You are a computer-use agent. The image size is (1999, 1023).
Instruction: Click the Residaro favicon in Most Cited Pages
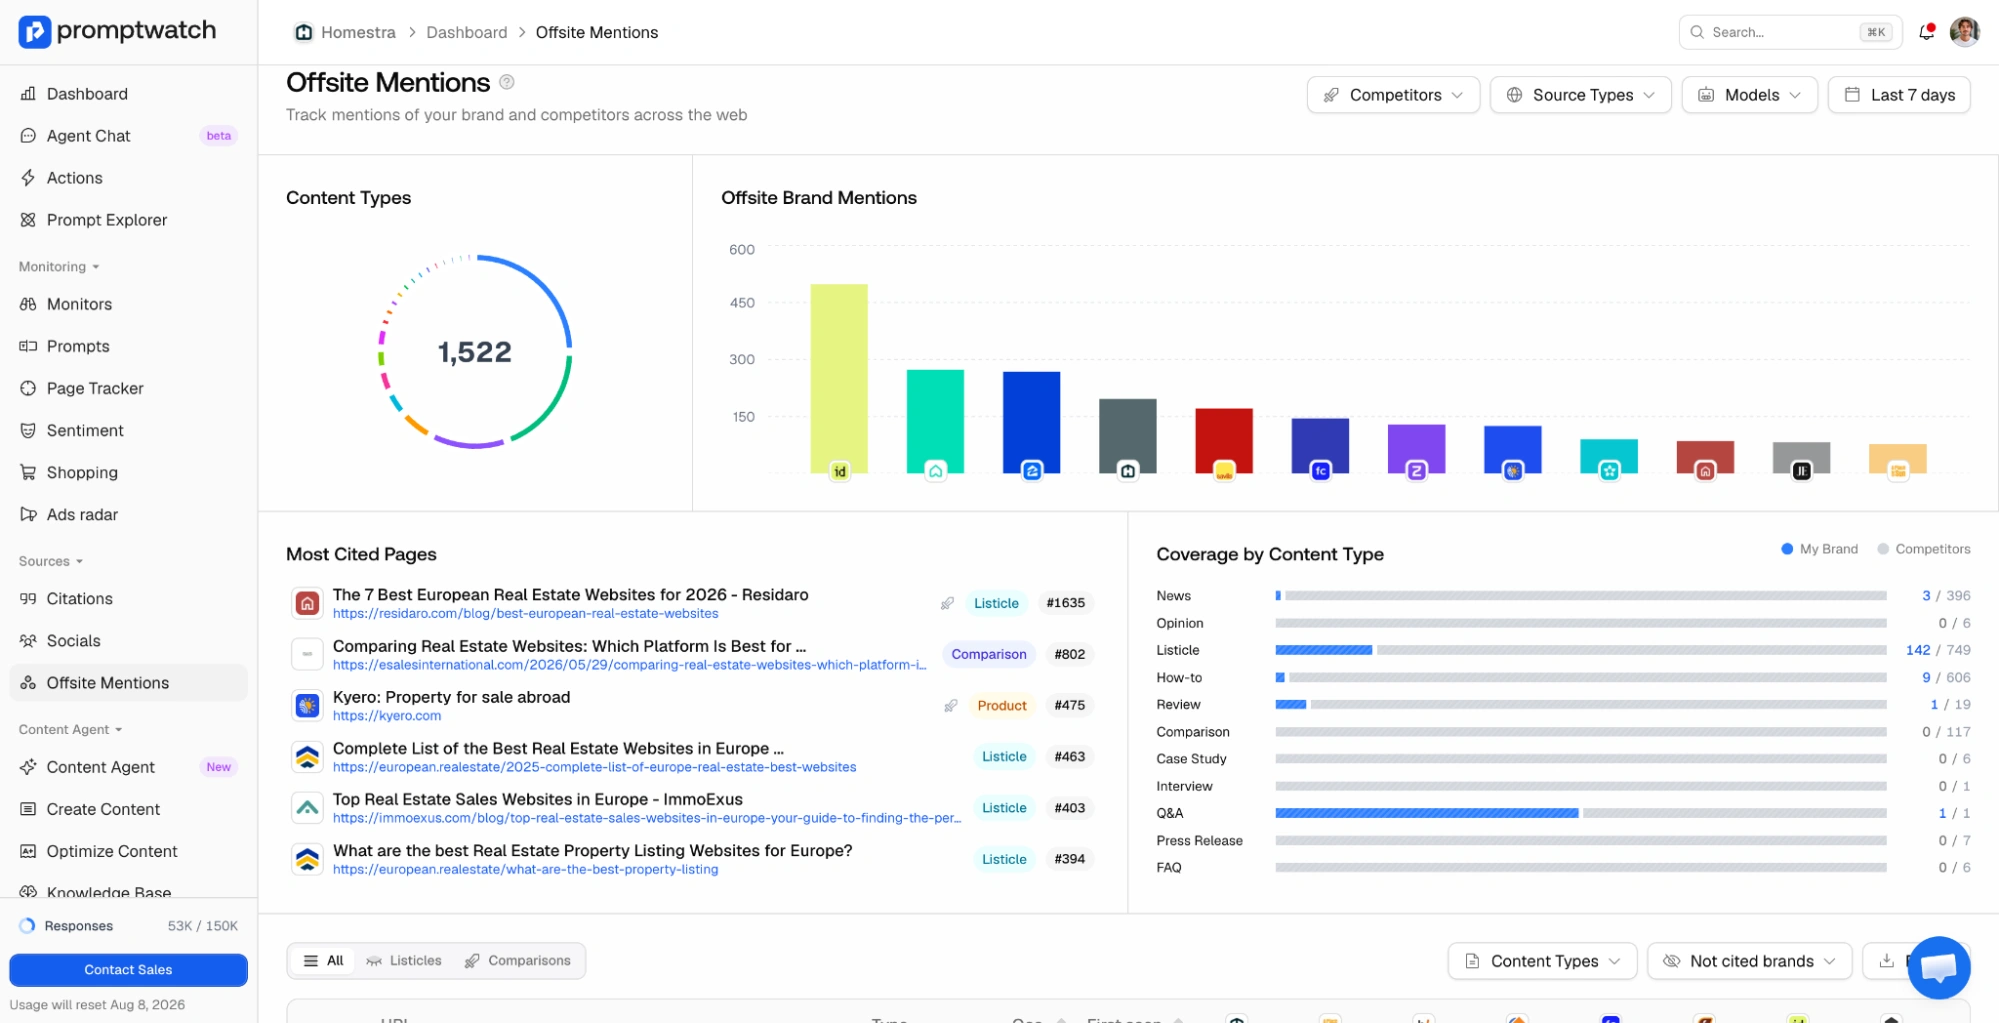pos(307,603)
